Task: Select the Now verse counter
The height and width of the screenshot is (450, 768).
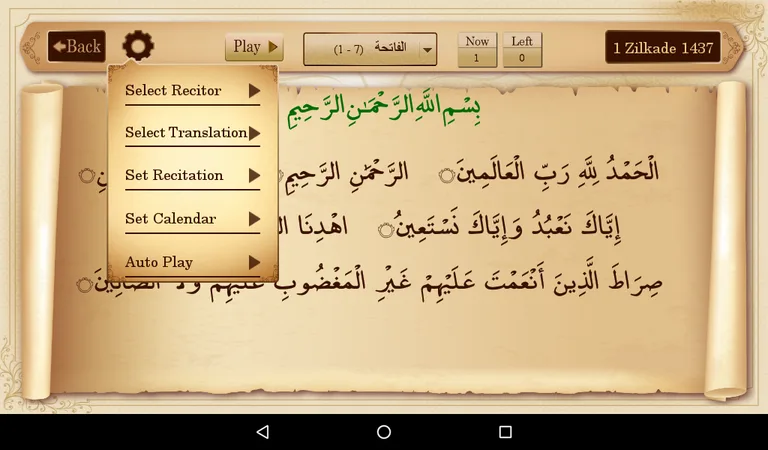Action: 477,49
